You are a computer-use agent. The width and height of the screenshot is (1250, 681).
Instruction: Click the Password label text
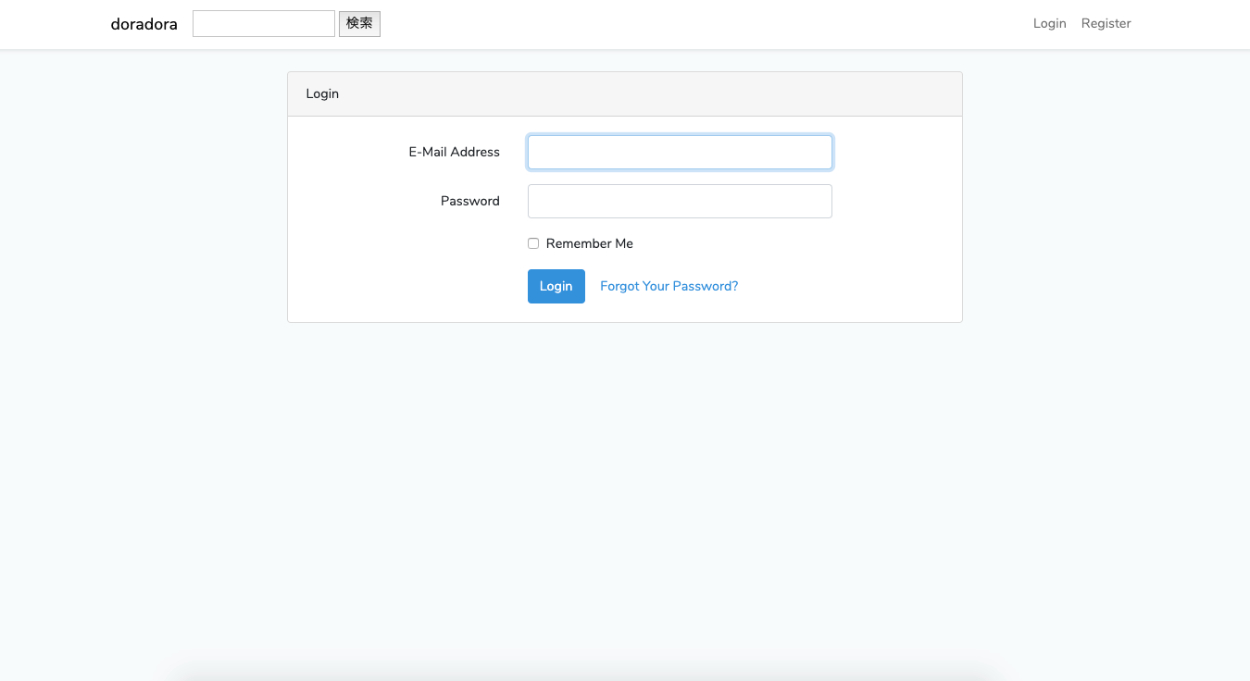(470, 201)
